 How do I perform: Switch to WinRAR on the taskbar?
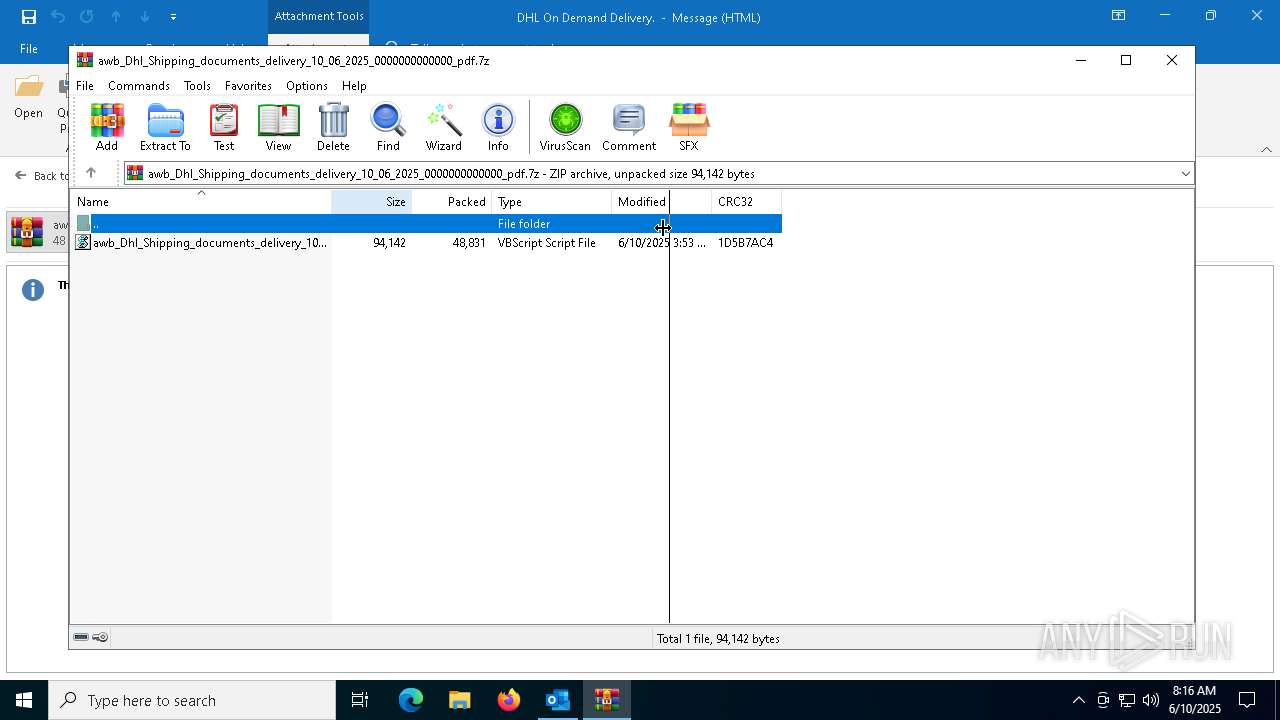(607, 700)
